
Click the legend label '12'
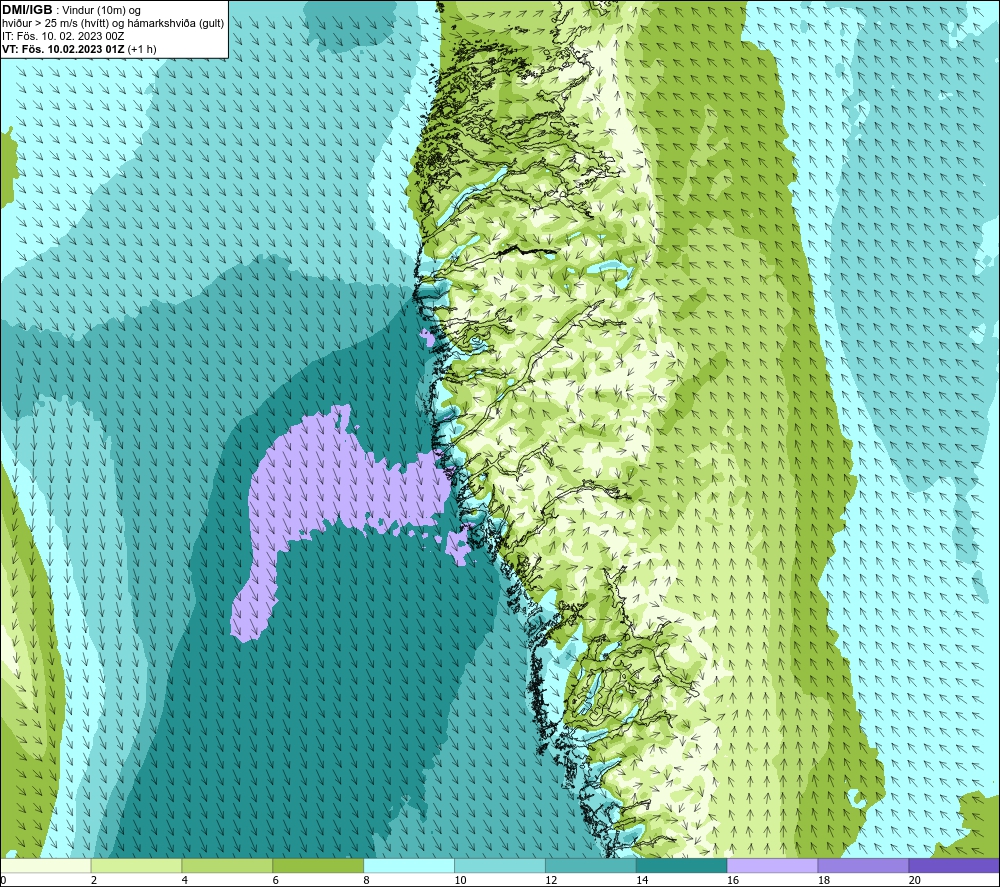pyautogui.click(x=551, y=880)
